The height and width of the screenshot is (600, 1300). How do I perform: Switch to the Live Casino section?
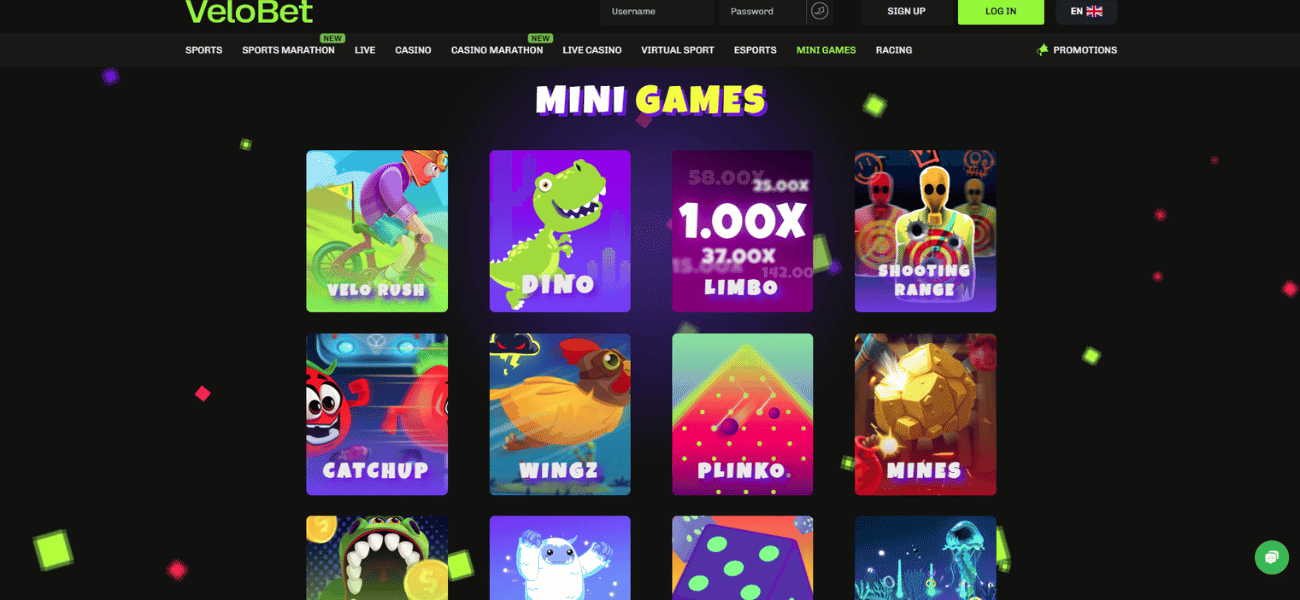(592, 50)
